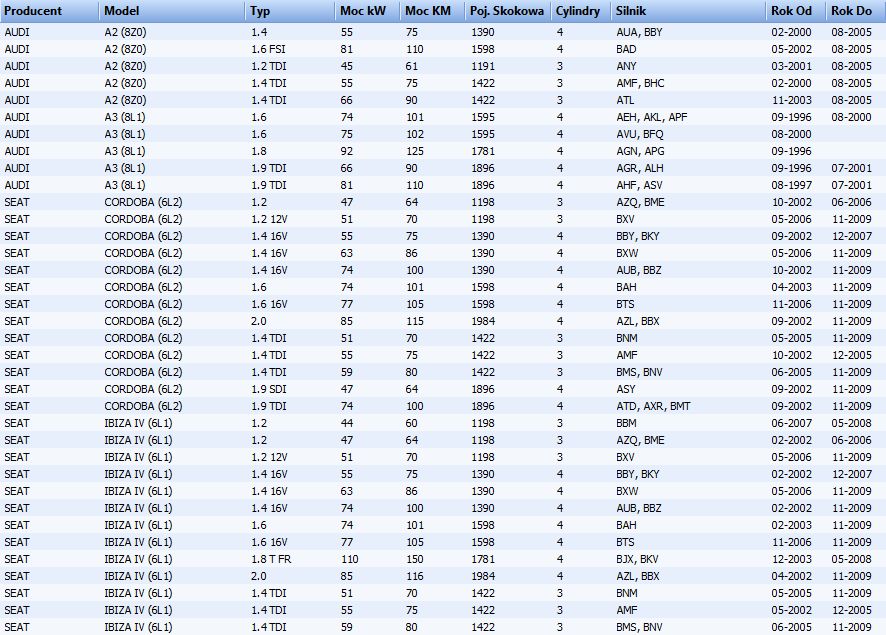Click engine code 'ANY'
The image size is (886, 635).
click(x=626, y=66)
